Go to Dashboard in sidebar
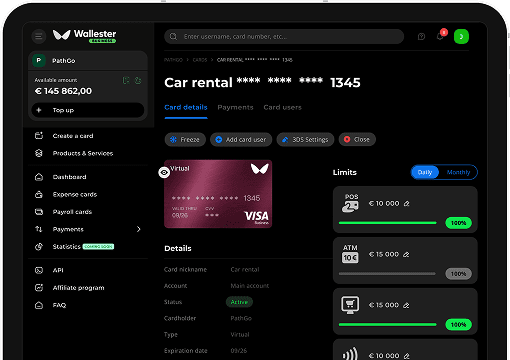The width and height of the screenshot is (510, 360). coord(69,177)
